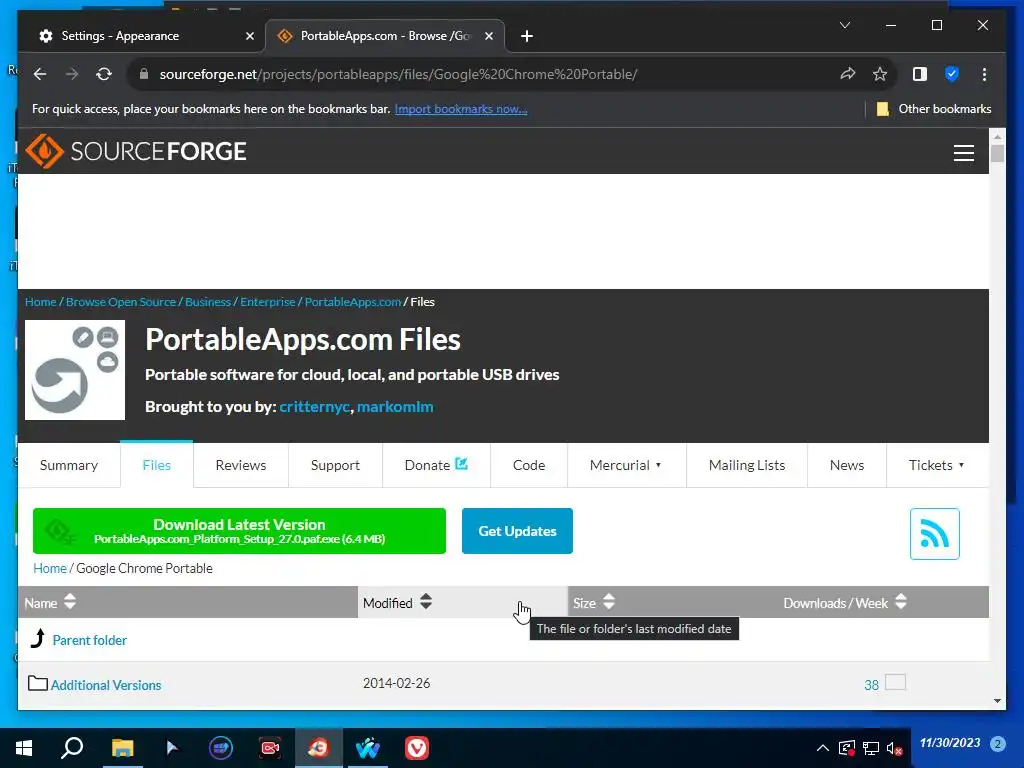
Task: Open the Code tab
Action: (529, 465)
